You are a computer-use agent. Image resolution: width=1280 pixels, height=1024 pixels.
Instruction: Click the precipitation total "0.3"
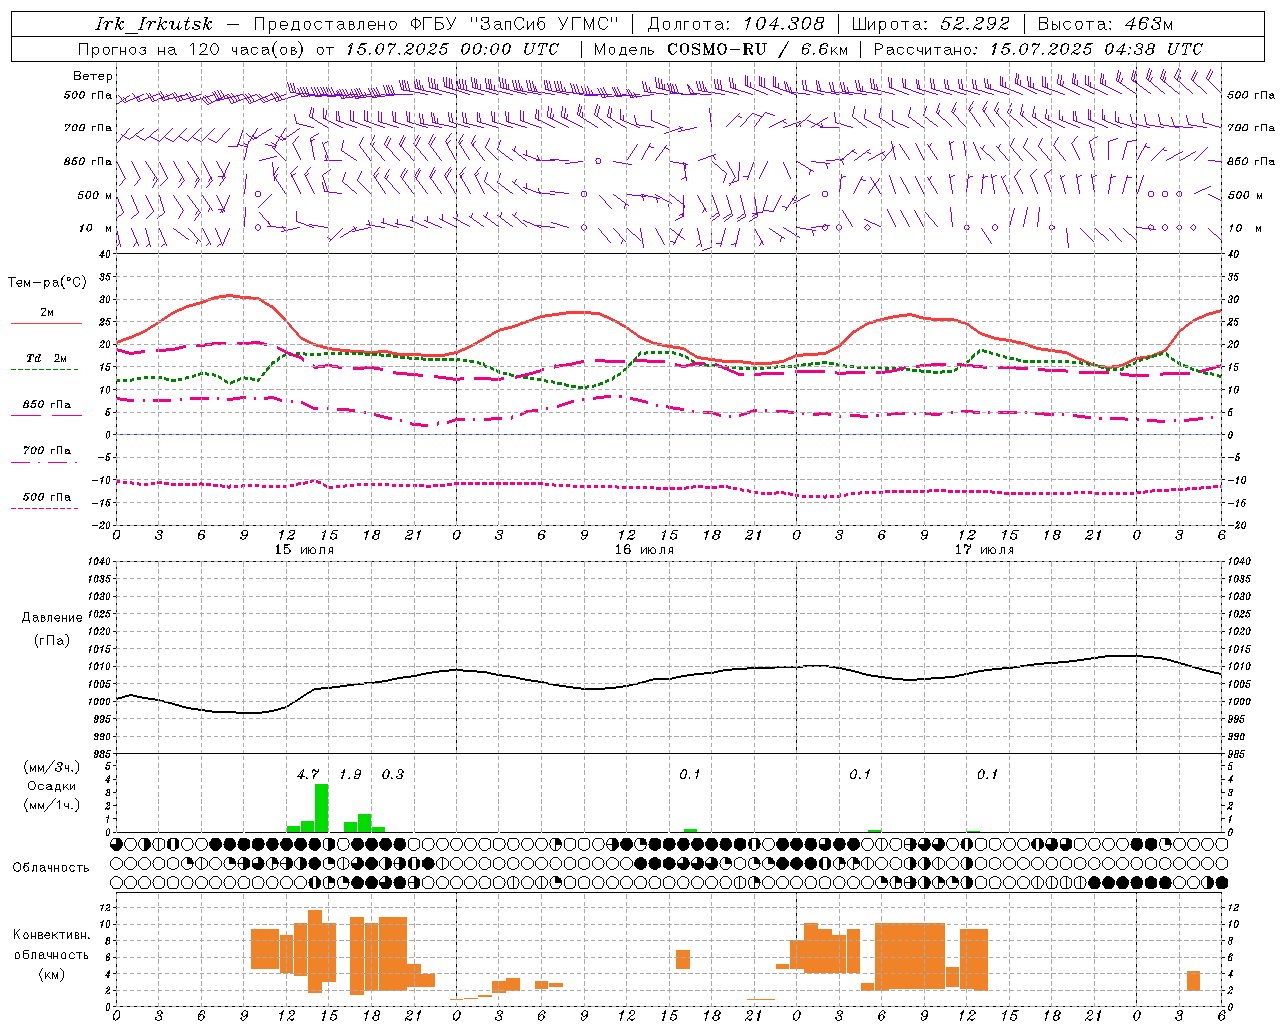(393, 775)
